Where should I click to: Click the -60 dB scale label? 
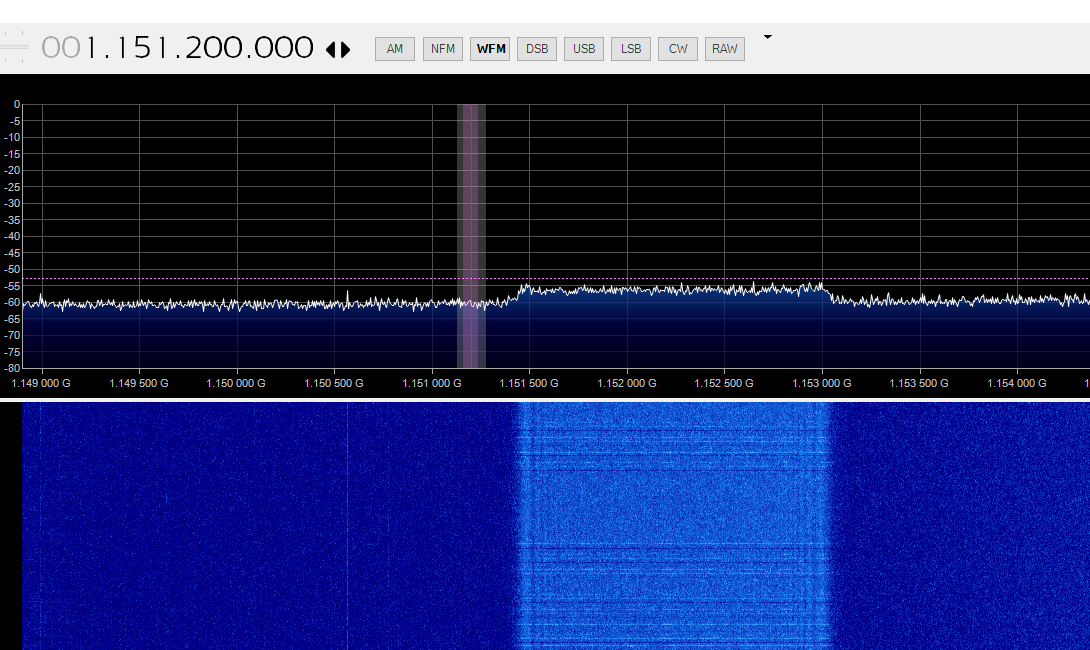tap(12, 302)
